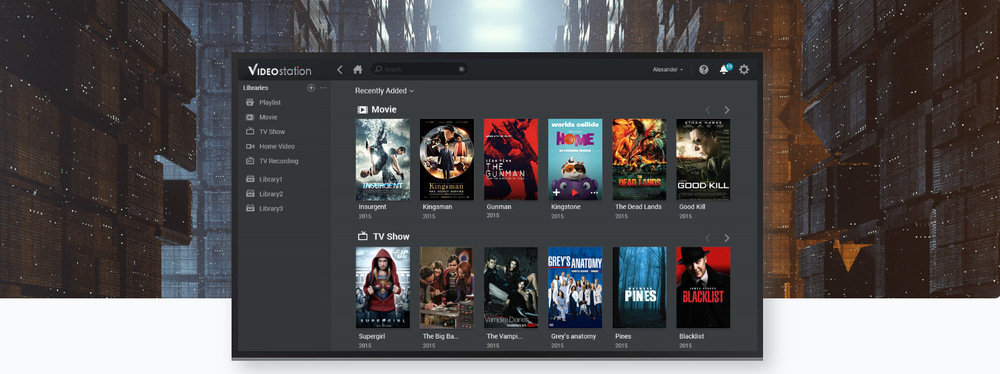Click the Library2 icon
Viewport: 1000px width, 374px height.
pyautogui.click(x=250, y=194)
